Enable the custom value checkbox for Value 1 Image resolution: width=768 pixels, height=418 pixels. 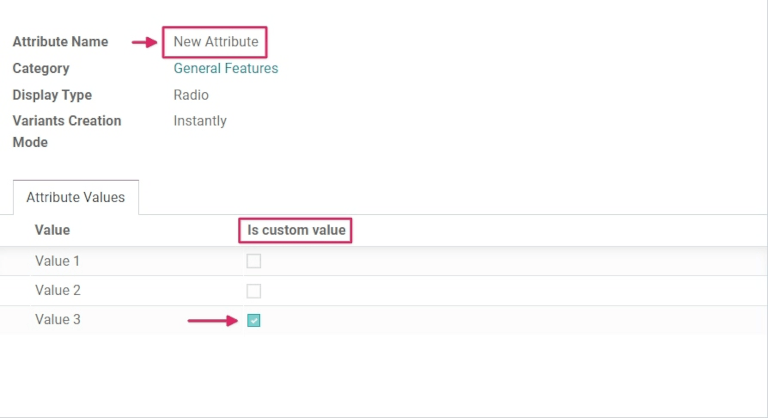[254, 262]
